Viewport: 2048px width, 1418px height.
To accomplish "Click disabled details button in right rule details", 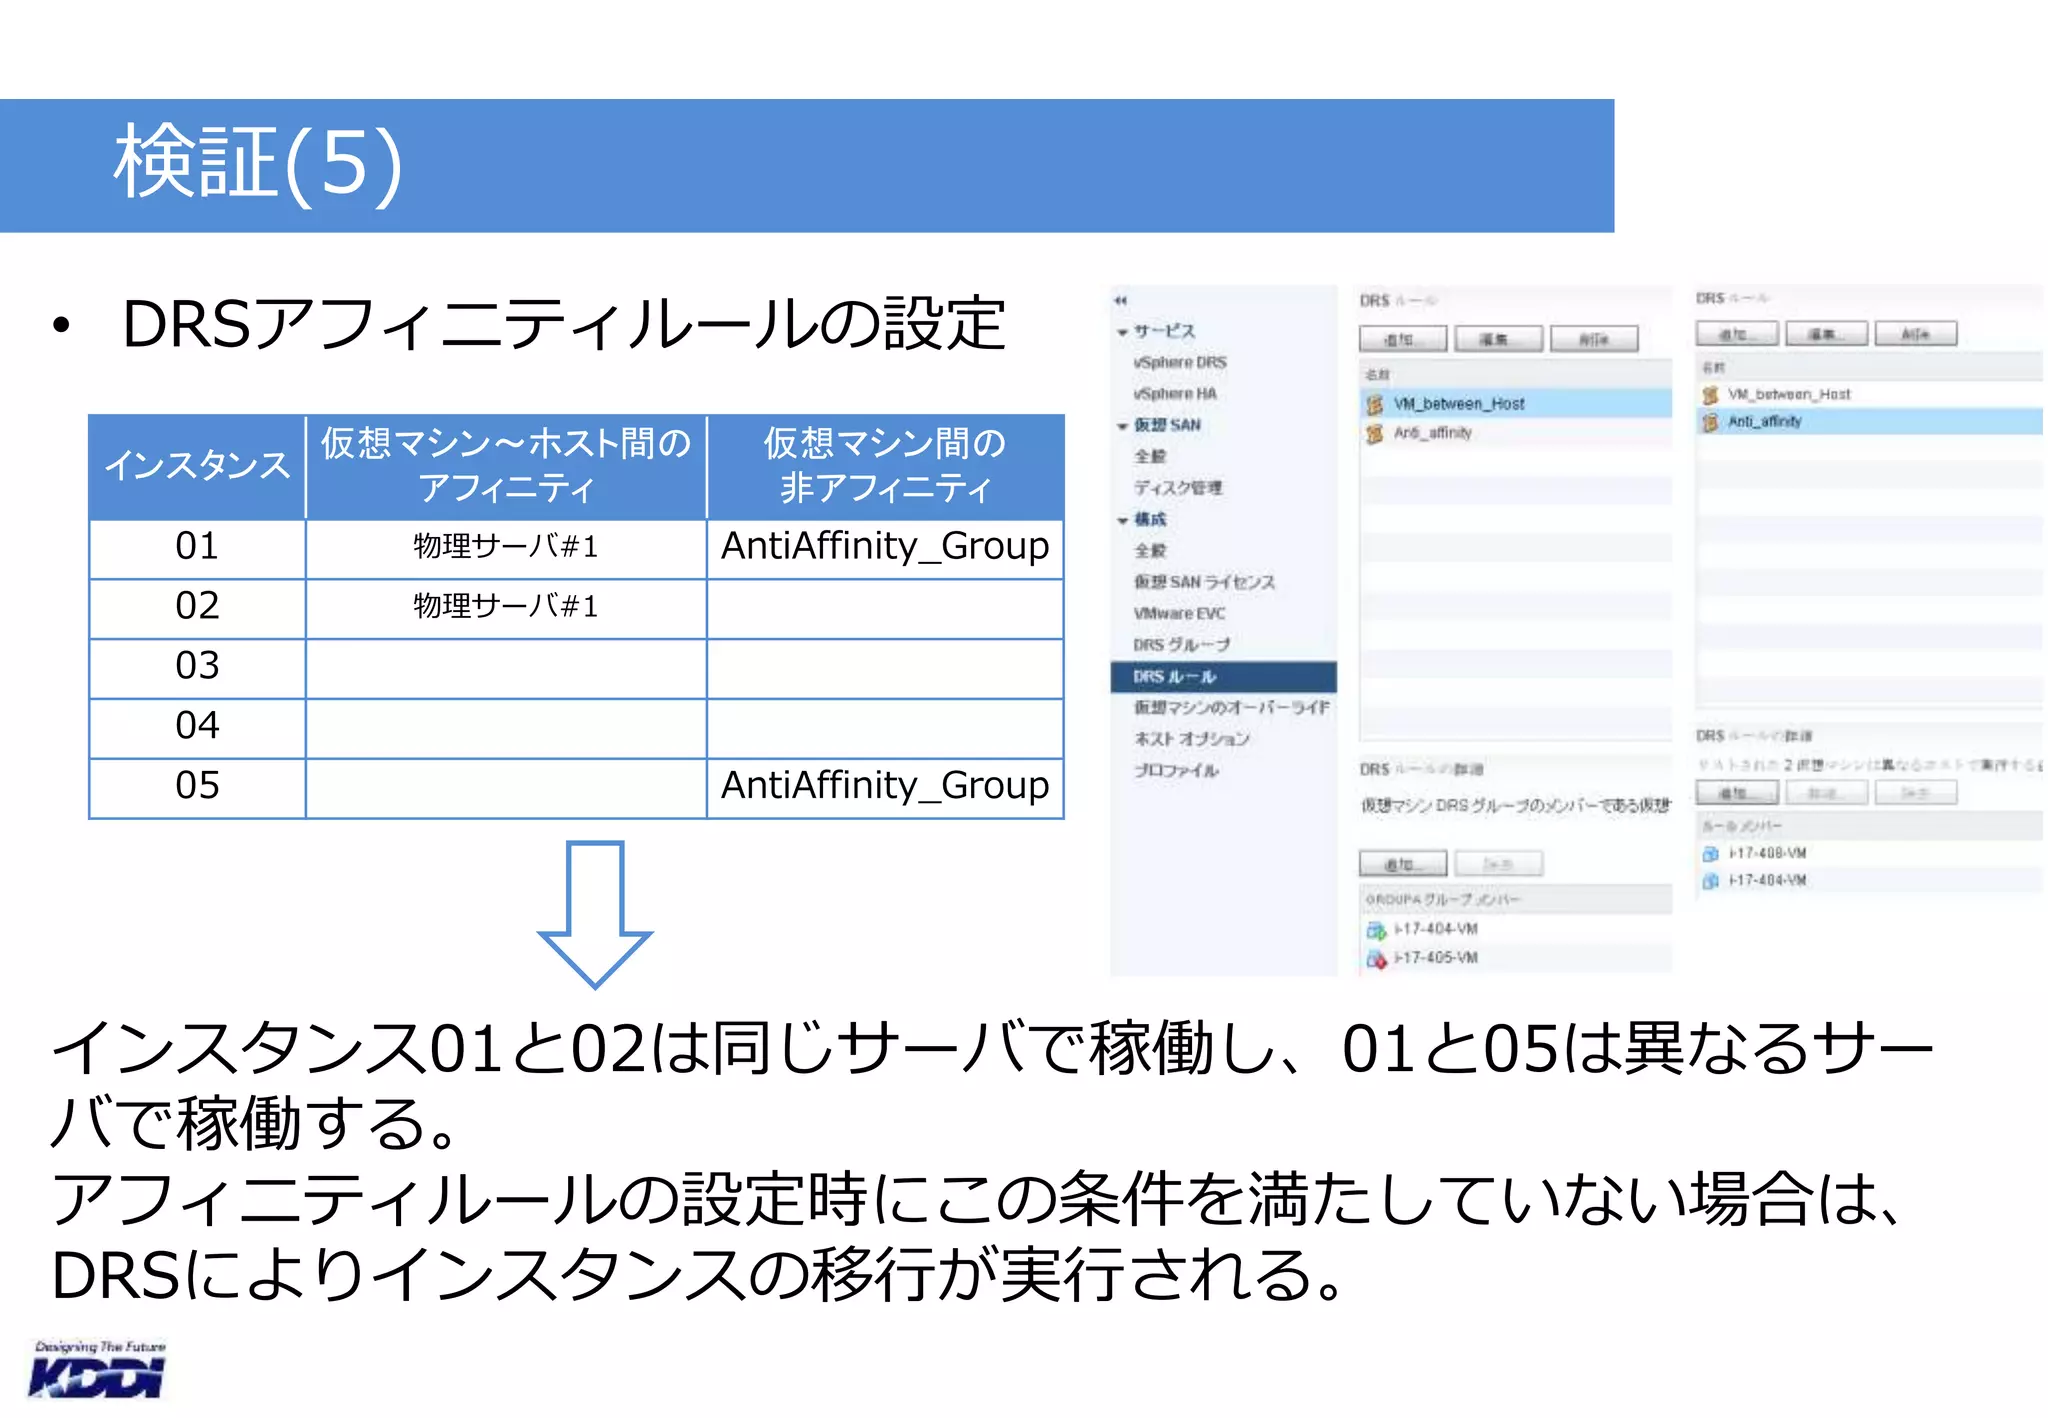I will 1826,793.
